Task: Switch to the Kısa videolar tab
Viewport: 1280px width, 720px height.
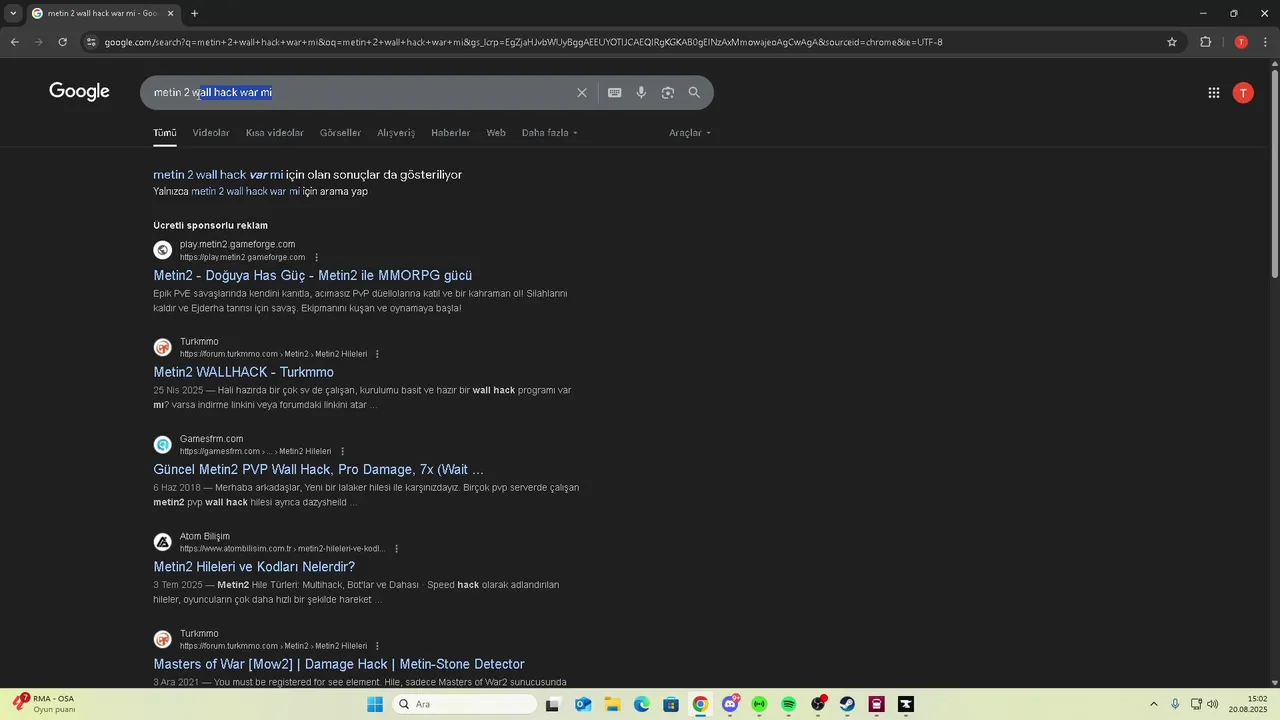Action: coord(275,133)
